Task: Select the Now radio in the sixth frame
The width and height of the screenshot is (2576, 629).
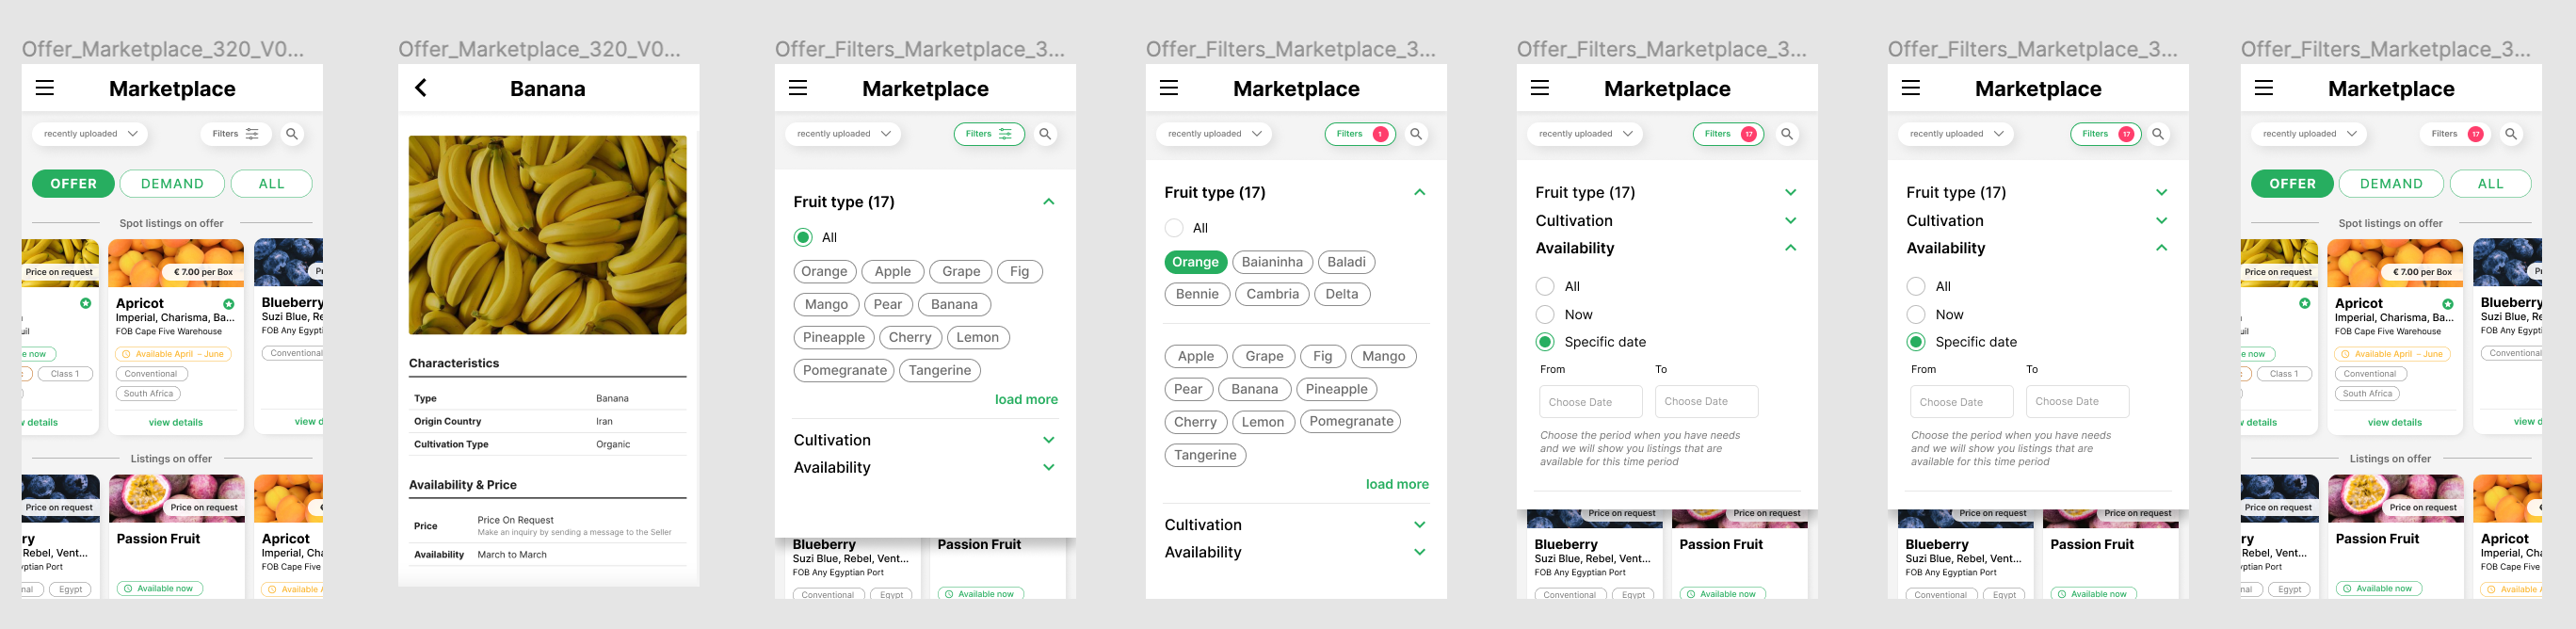Action: [1916, 314]
